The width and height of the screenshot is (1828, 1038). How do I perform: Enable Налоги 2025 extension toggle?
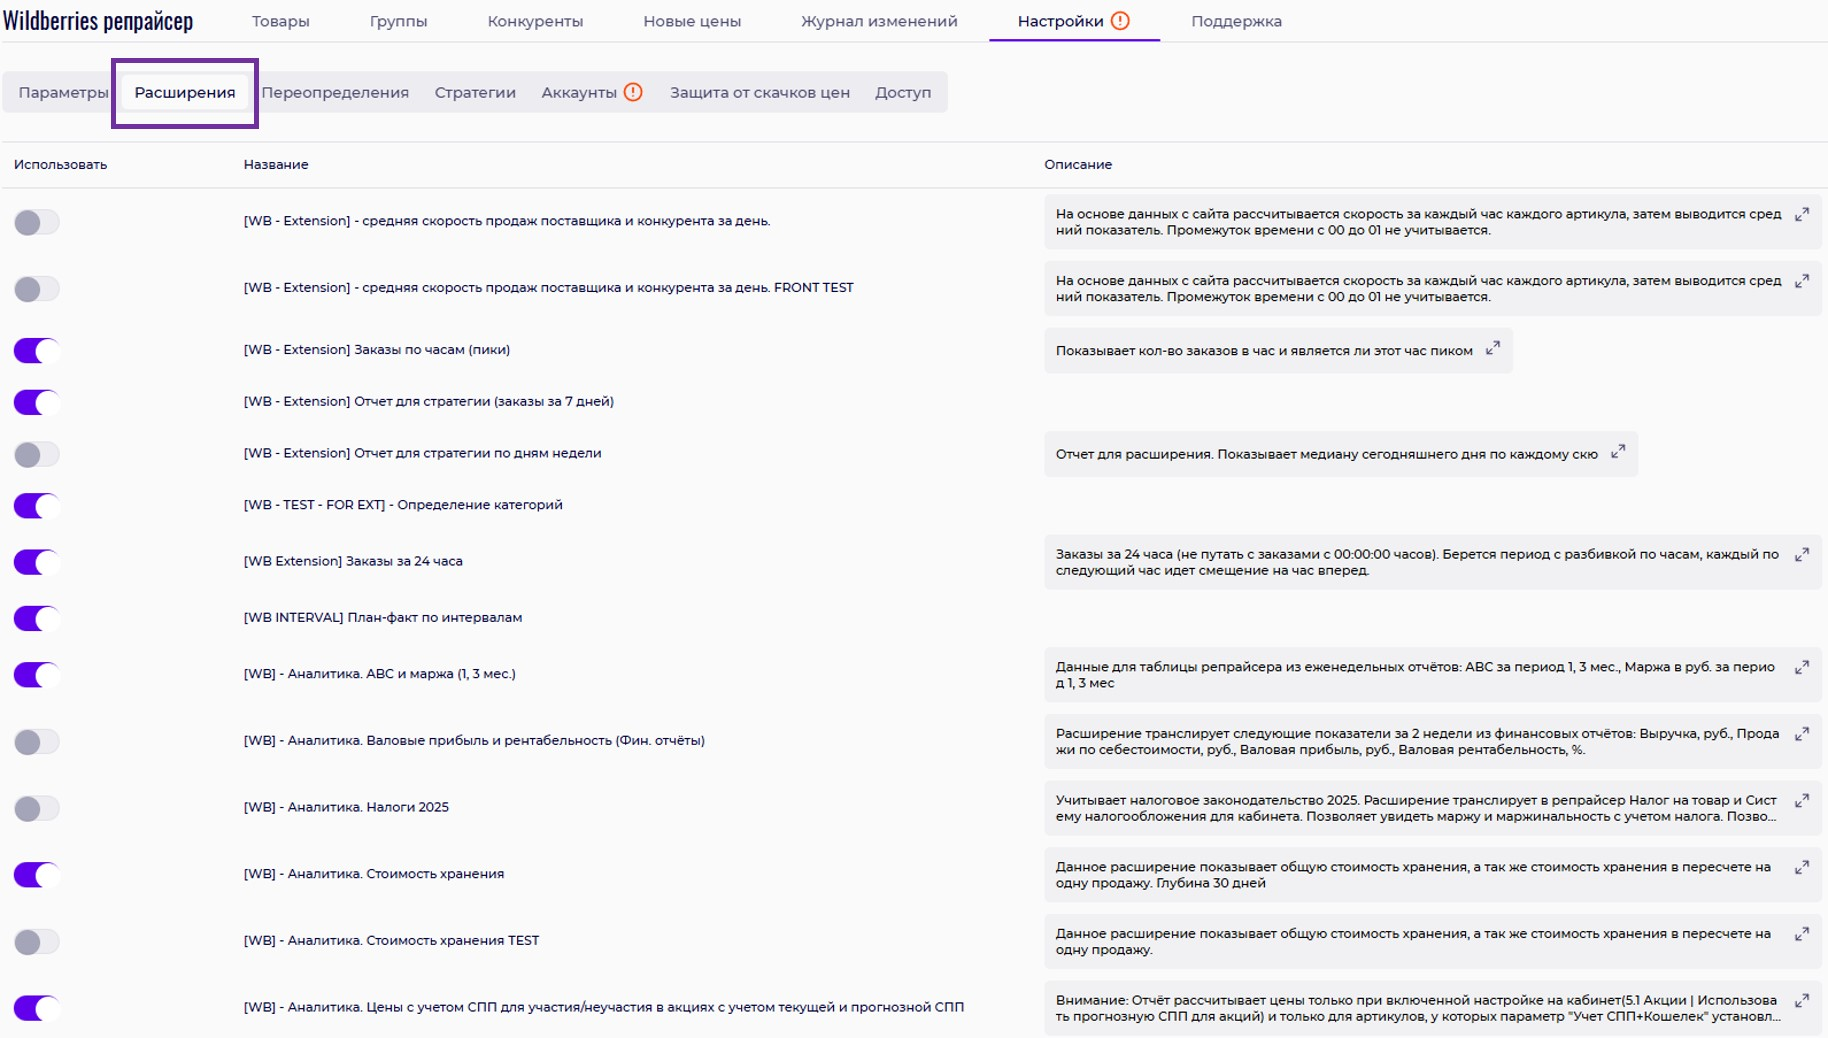[x=36, y=808]
